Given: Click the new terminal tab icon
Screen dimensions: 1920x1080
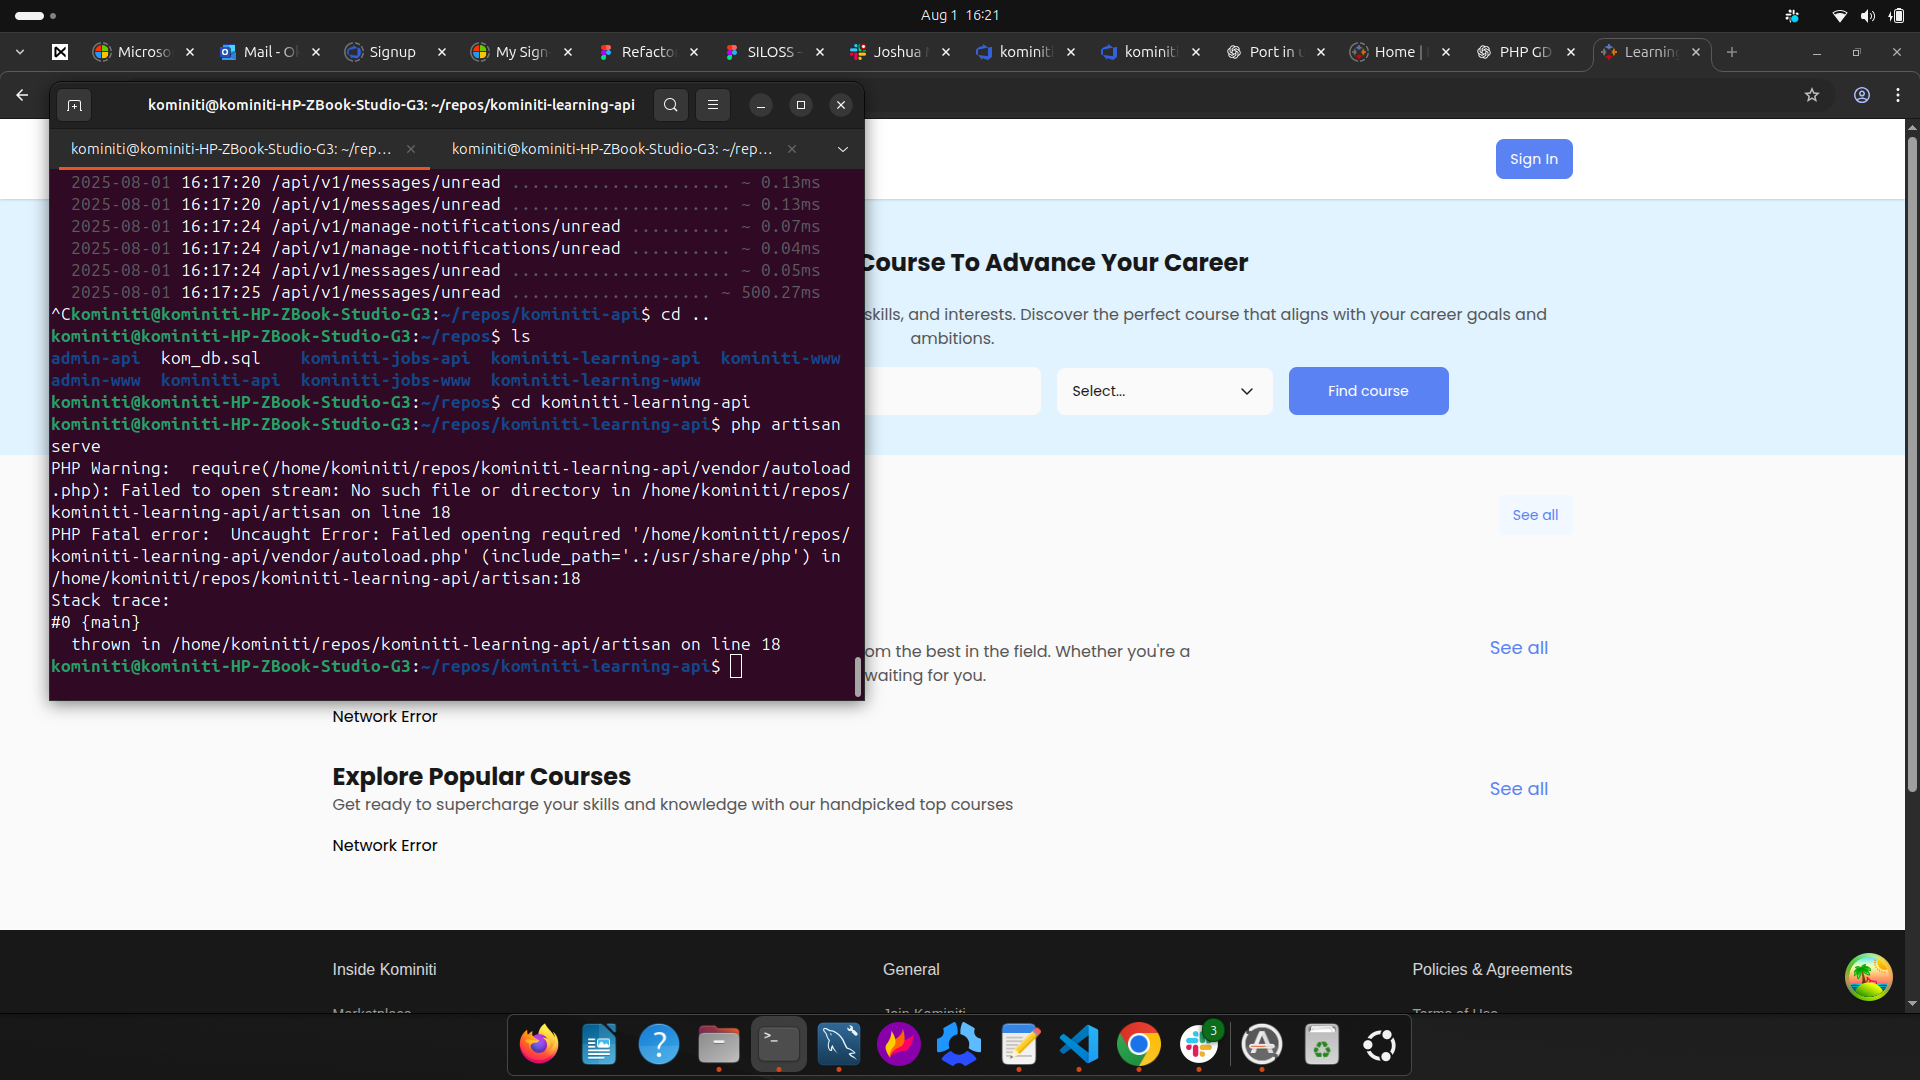Looking at the screenshot, I should 74,105.
